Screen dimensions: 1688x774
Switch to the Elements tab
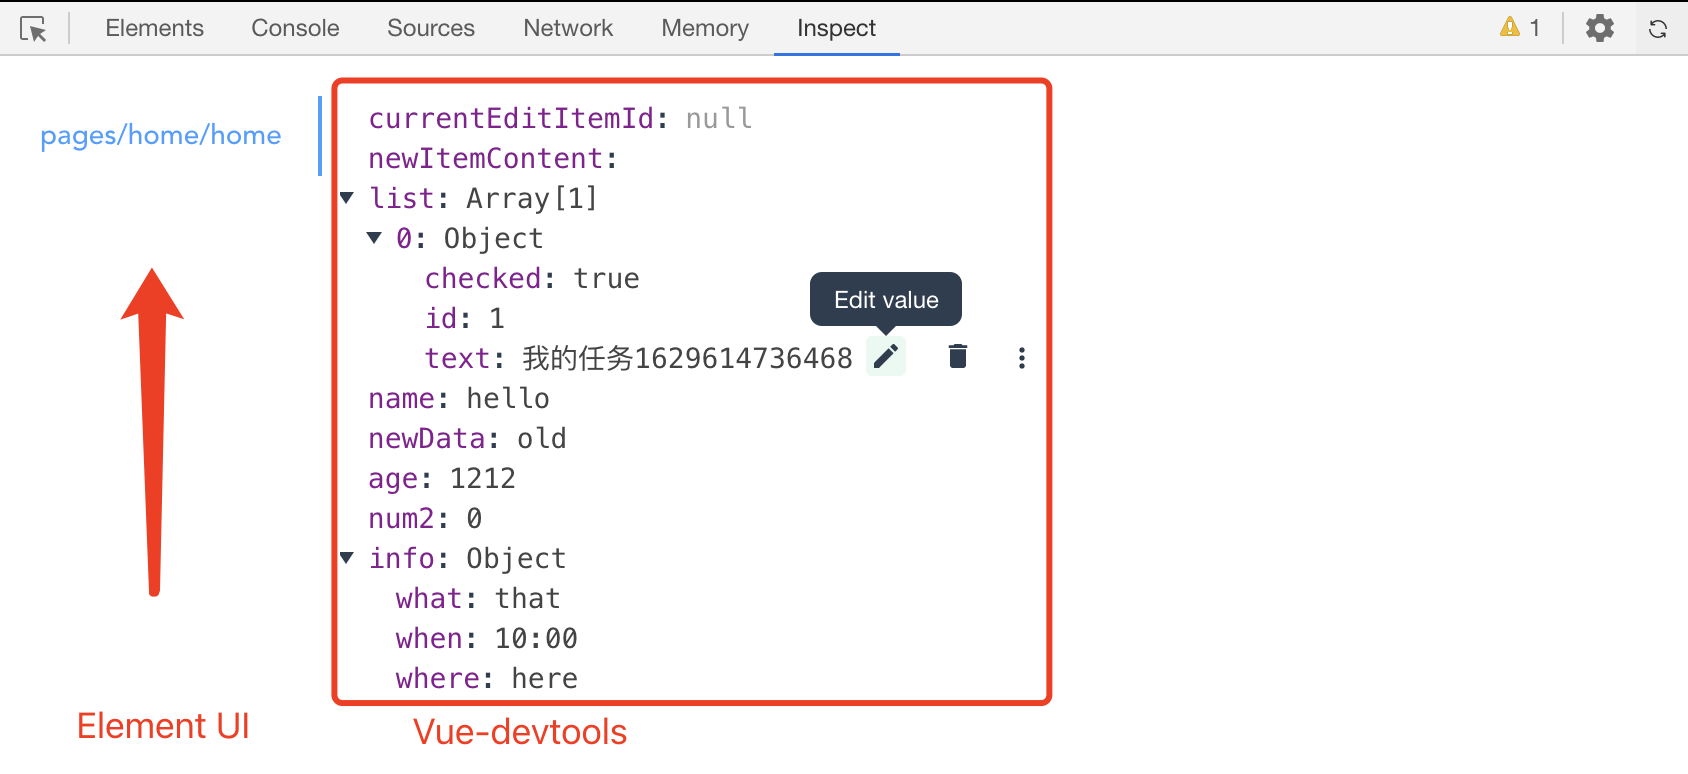pos(155,28)
